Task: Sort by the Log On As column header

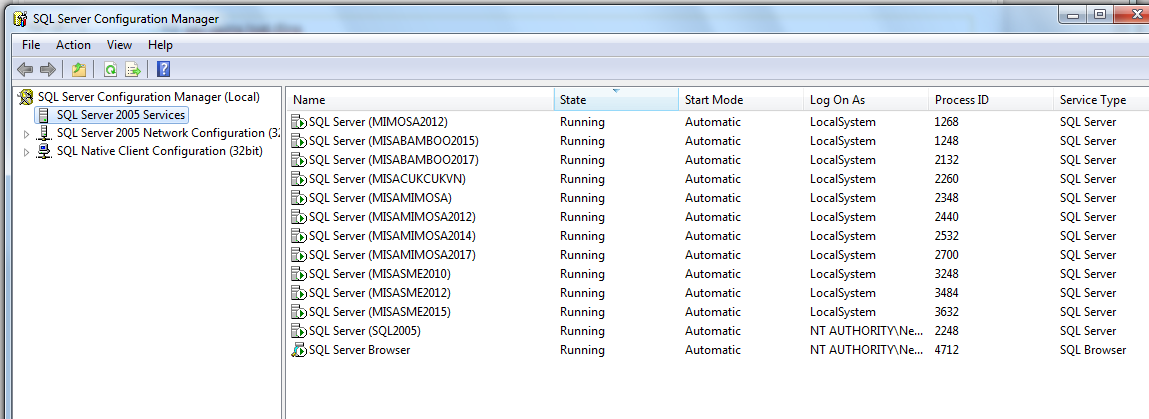Action: [x=866, y=100]
